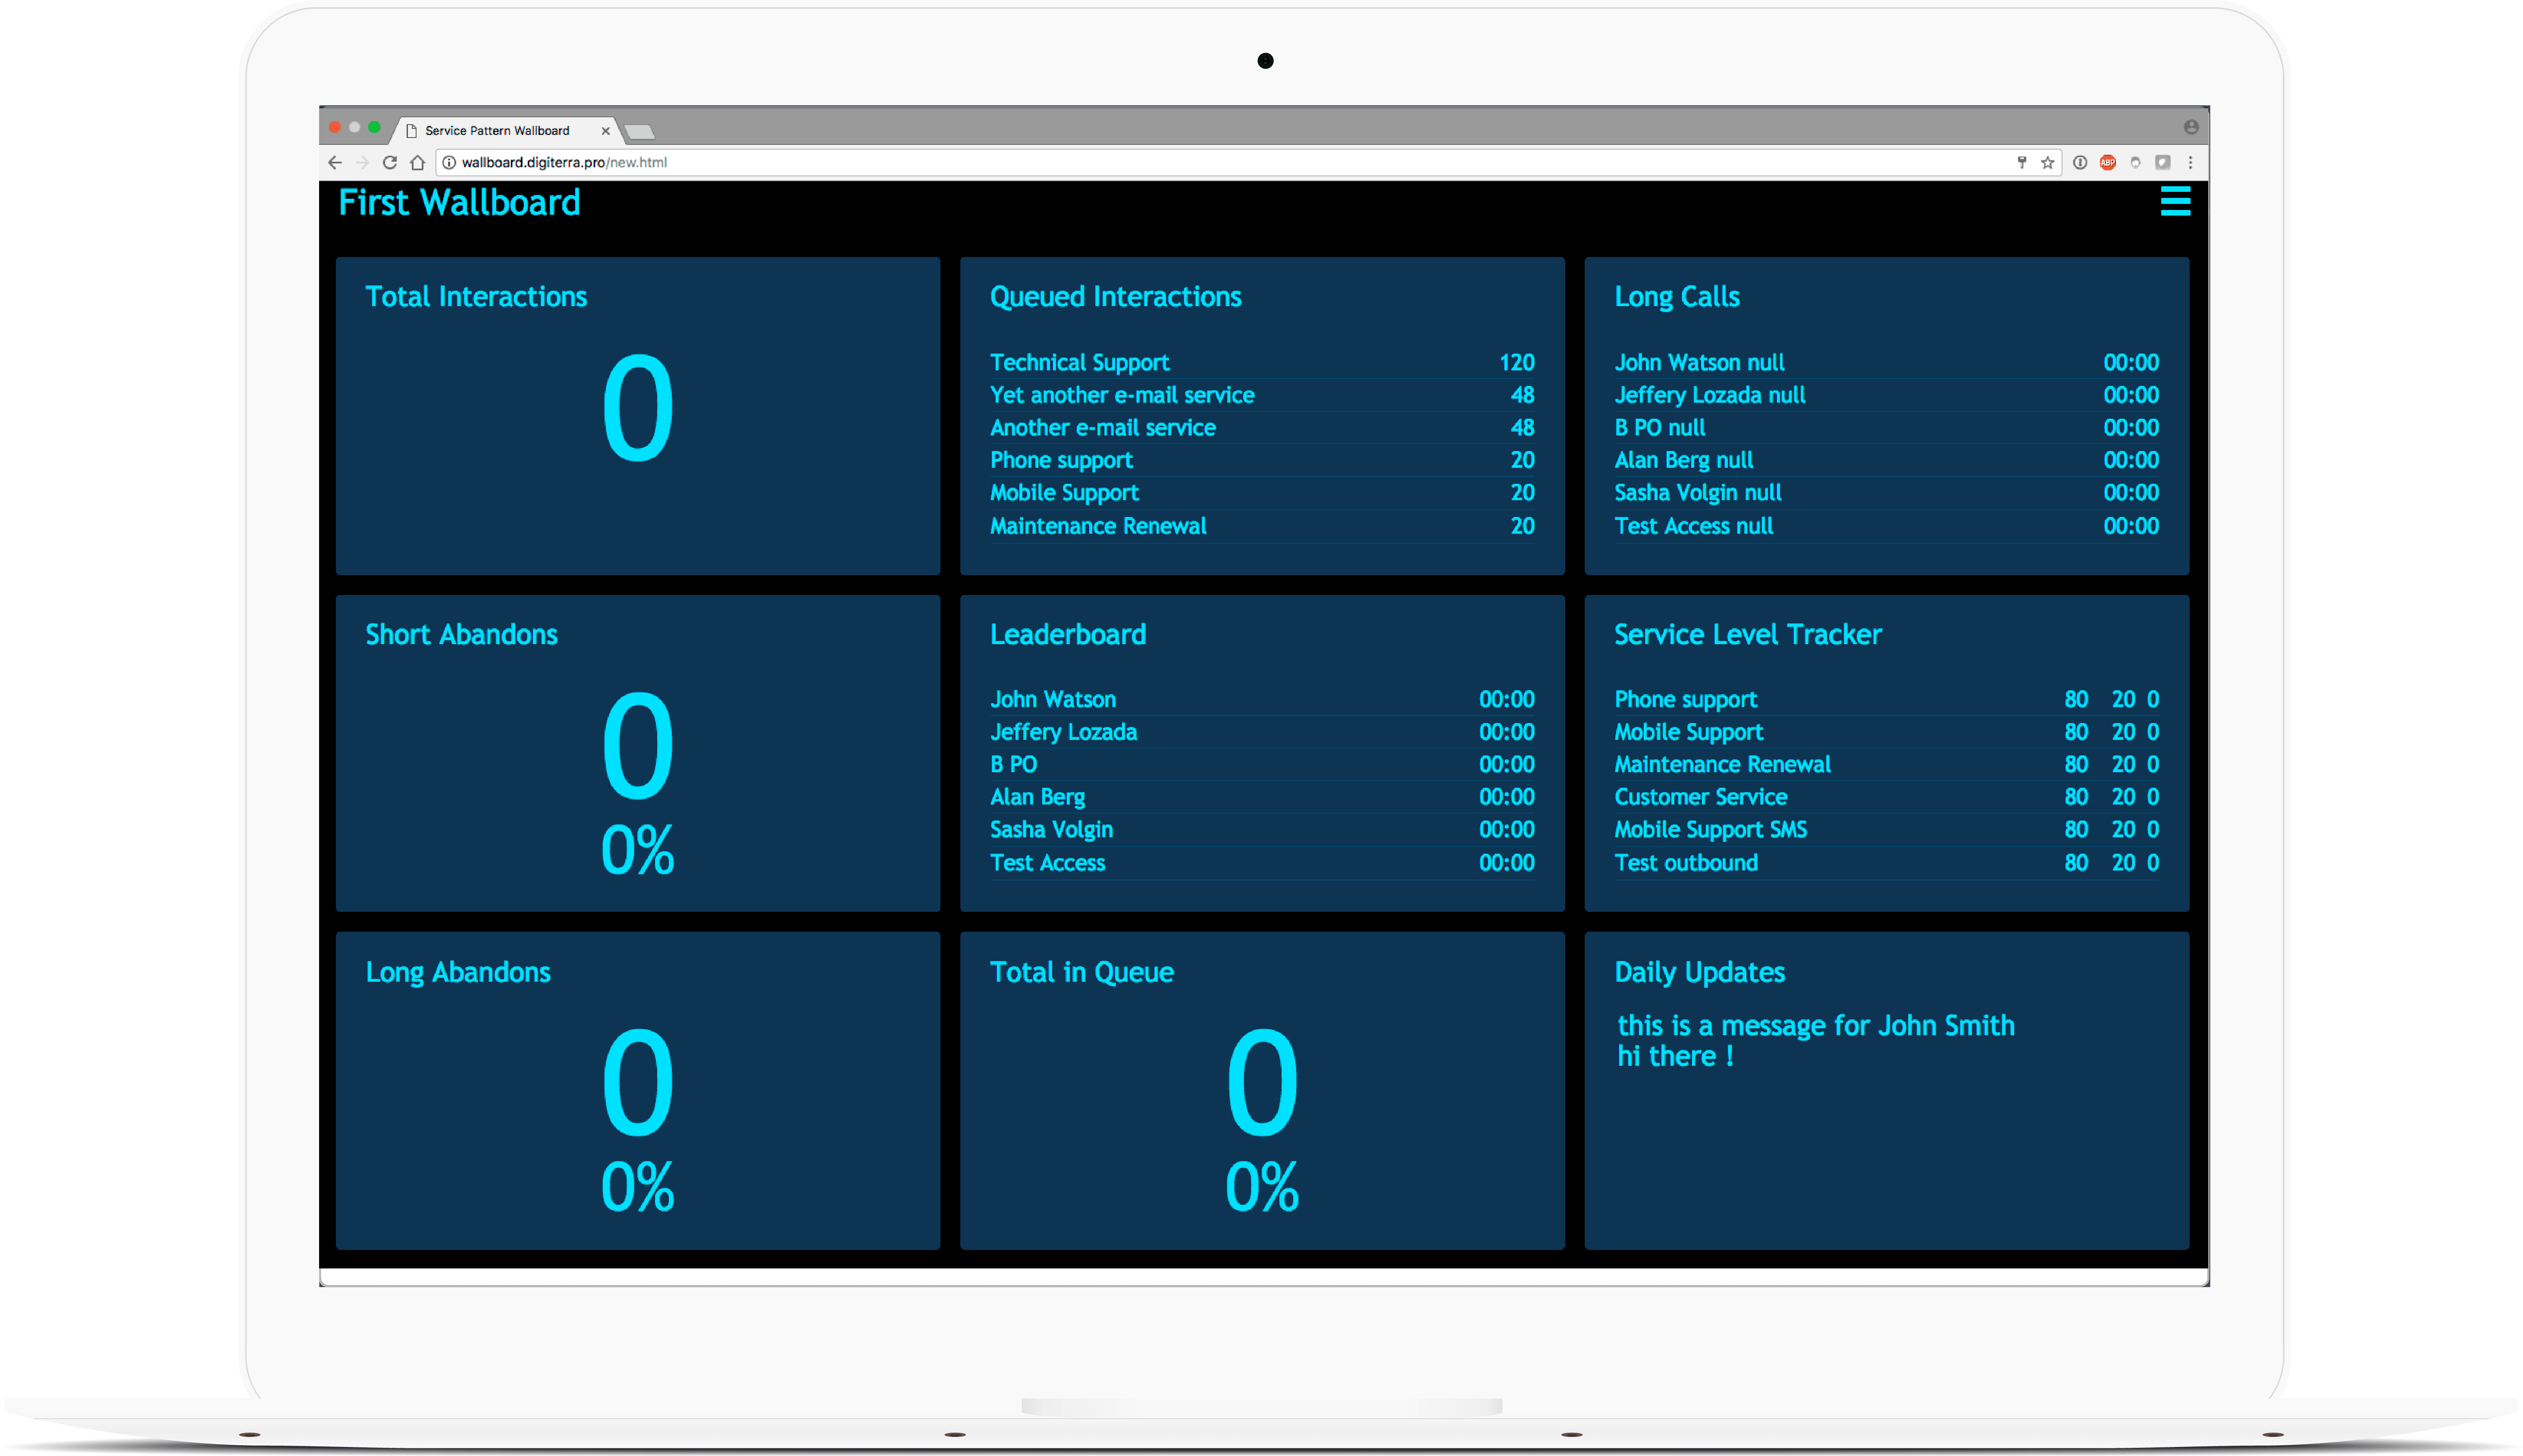Click the John Smith message in Daily Updates

1815,1026
